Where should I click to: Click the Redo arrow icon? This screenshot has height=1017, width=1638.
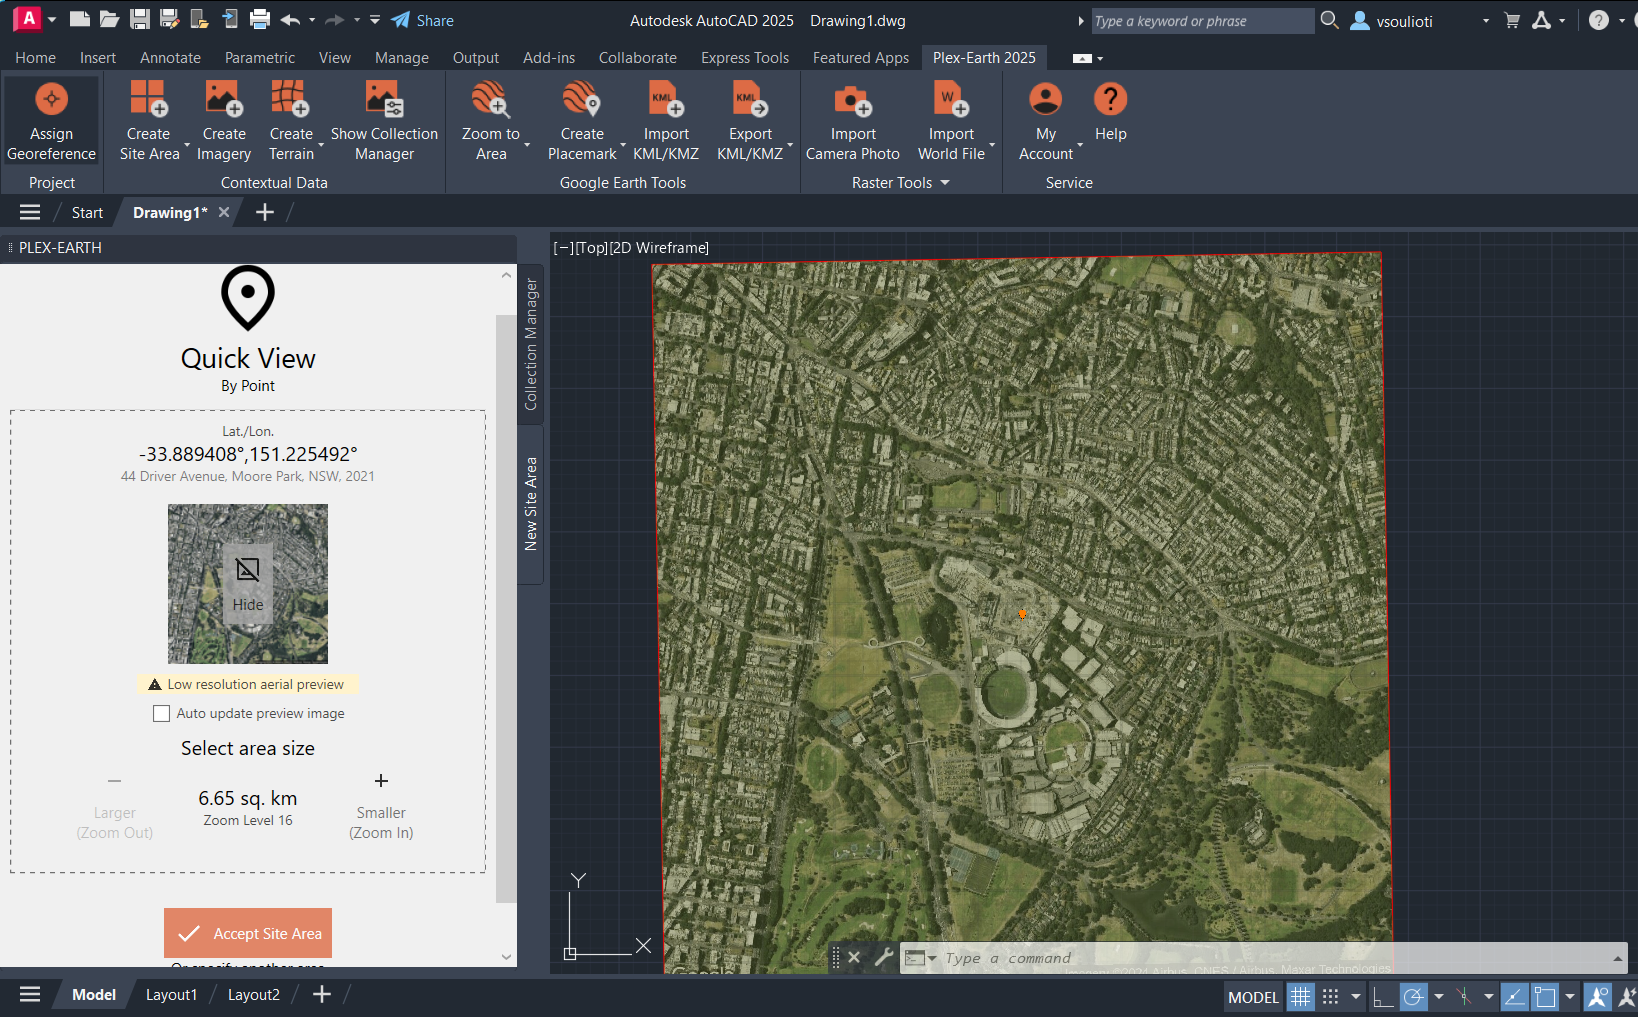click(335, 19)
